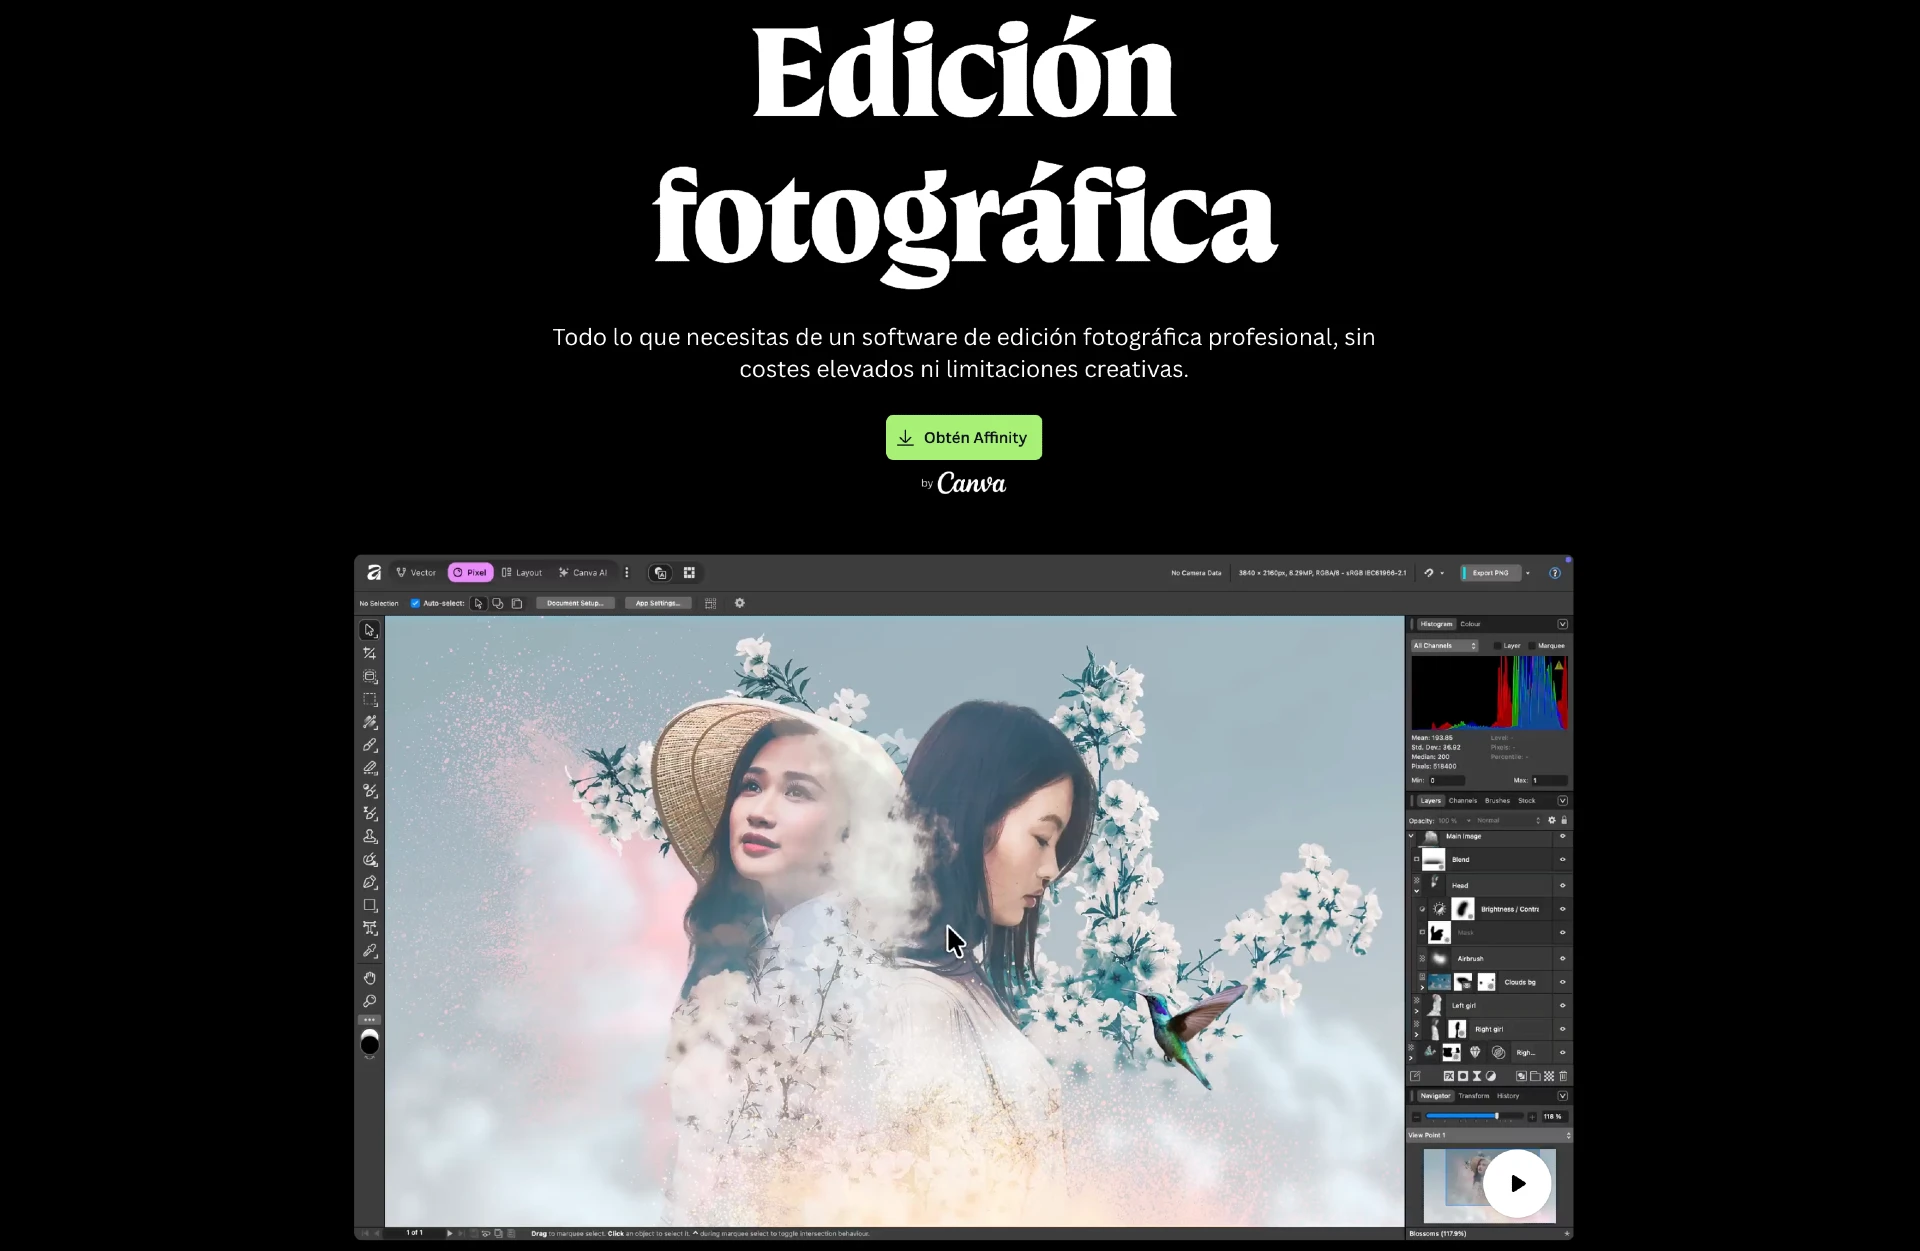1920x1251 pixels.
Task: Switch to the Transform tab
Action: tap(1473, 1096)
